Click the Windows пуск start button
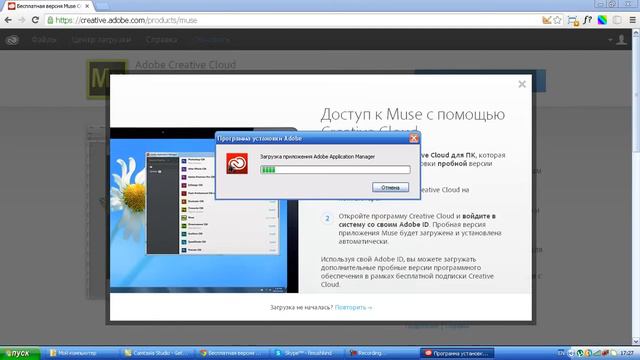 20,353
